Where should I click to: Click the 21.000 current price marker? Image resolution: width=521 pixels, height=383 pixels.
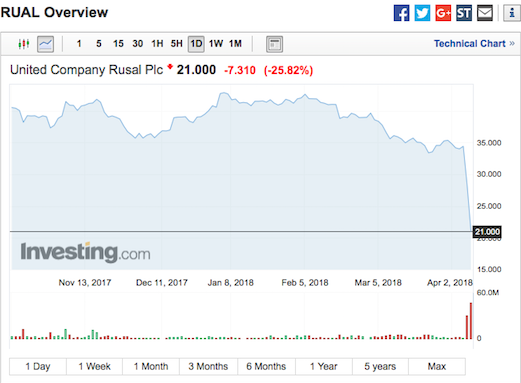tap(487, 232)
